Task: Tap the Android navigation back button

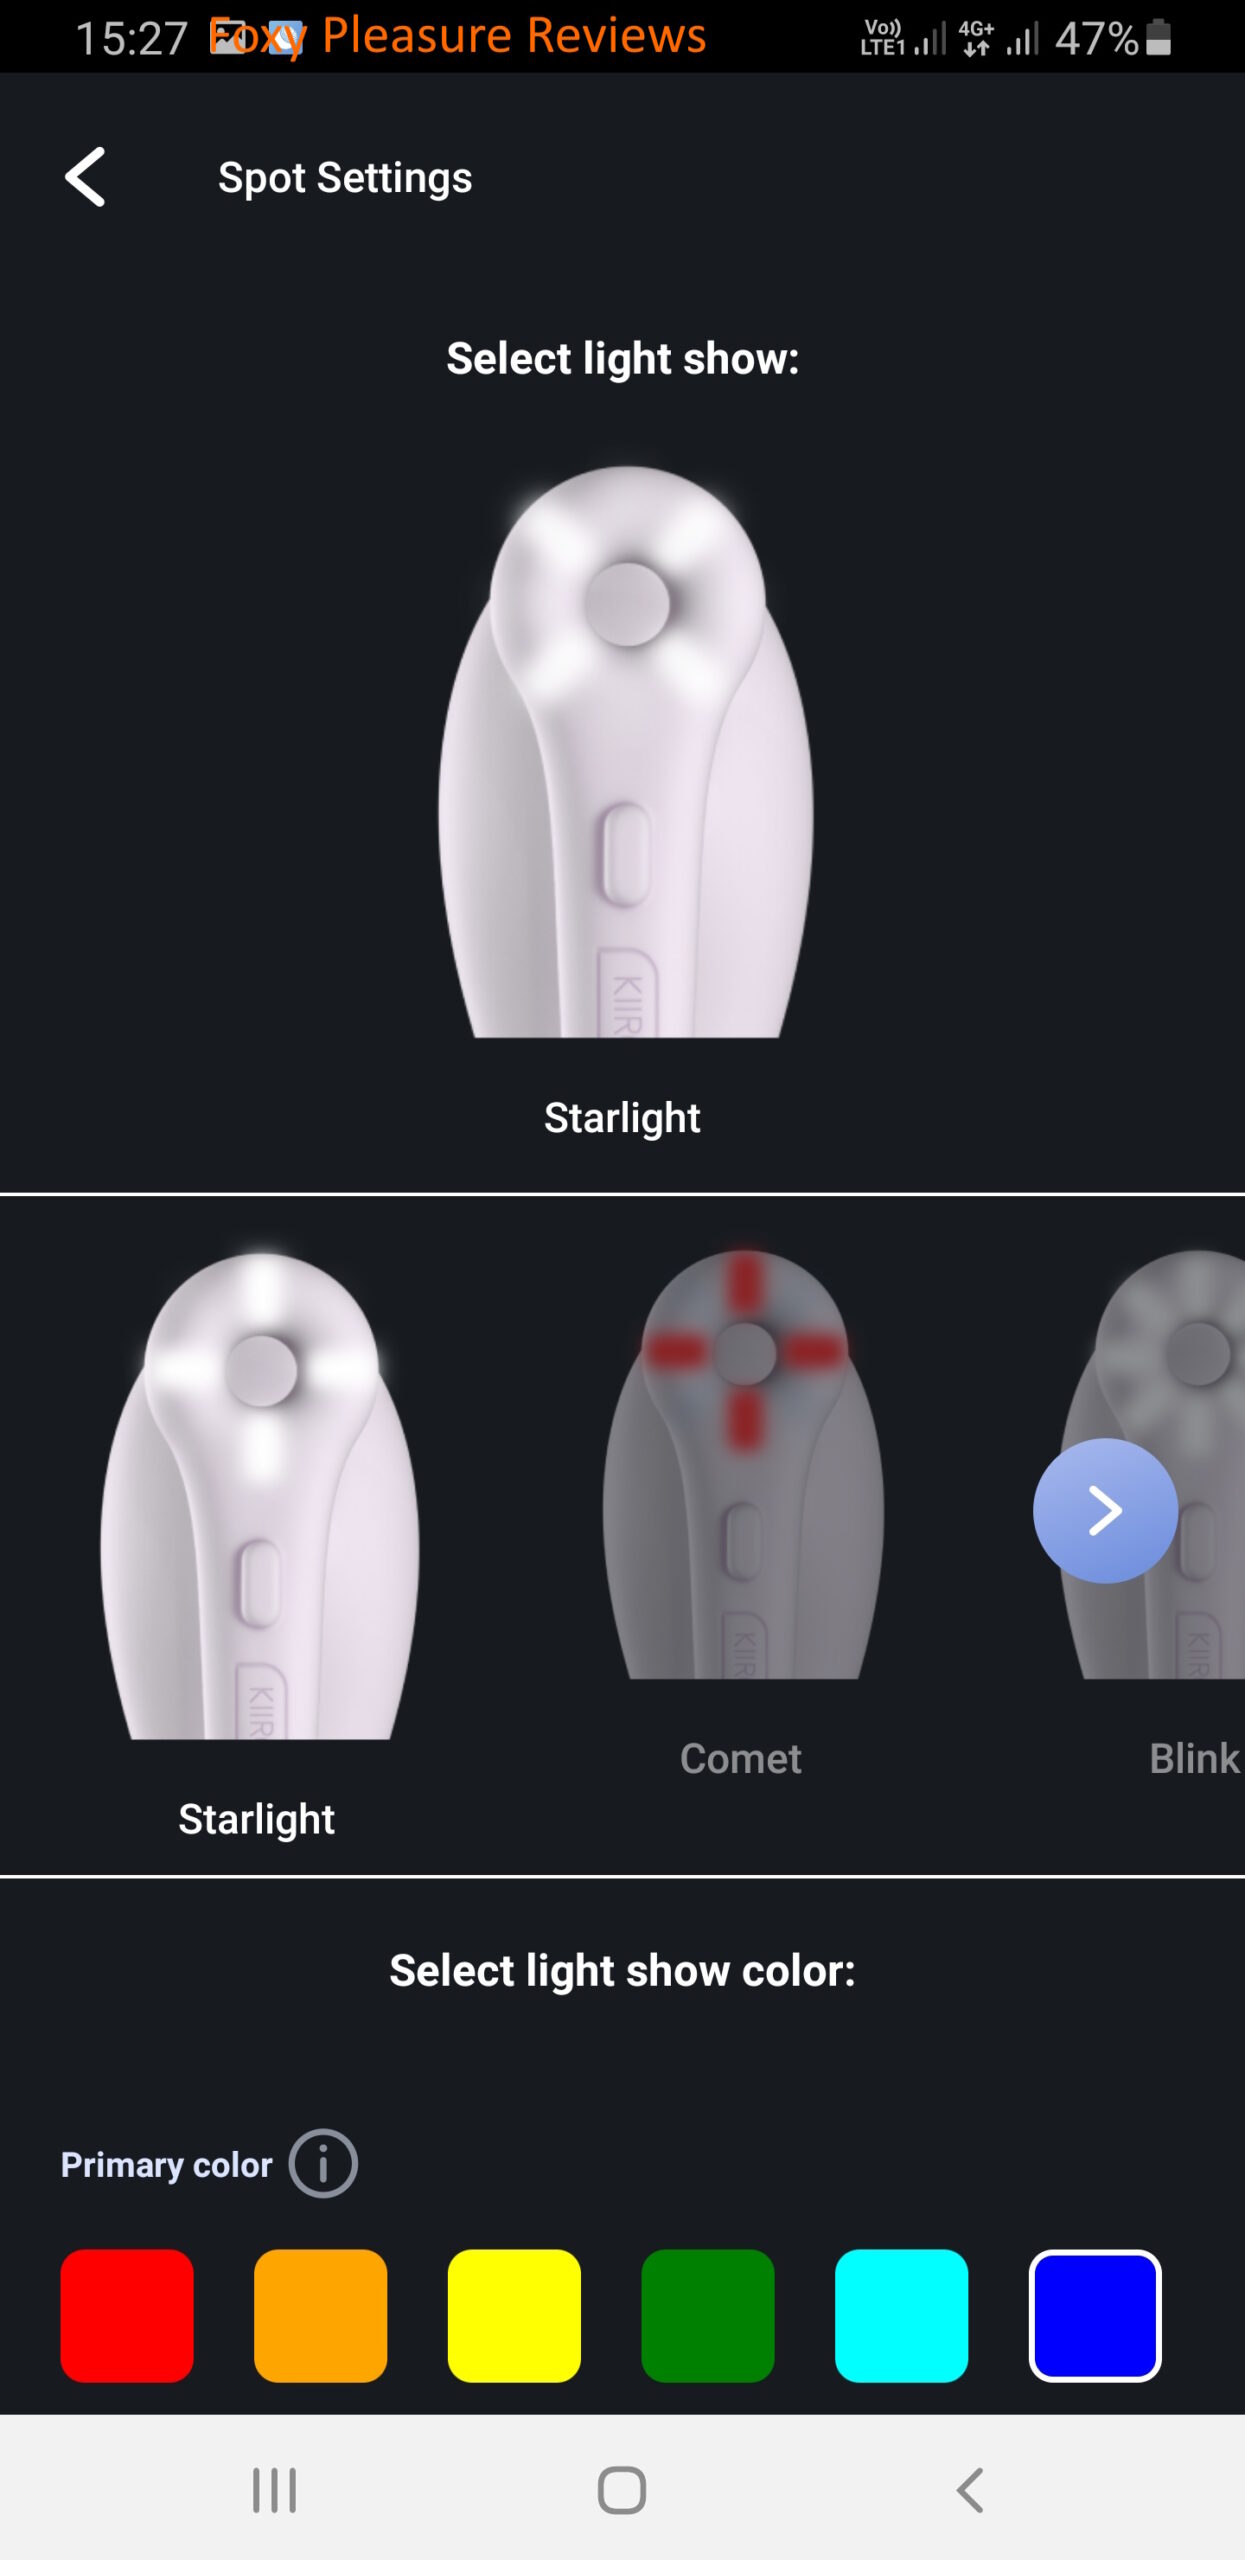Action: [970, 2490]
